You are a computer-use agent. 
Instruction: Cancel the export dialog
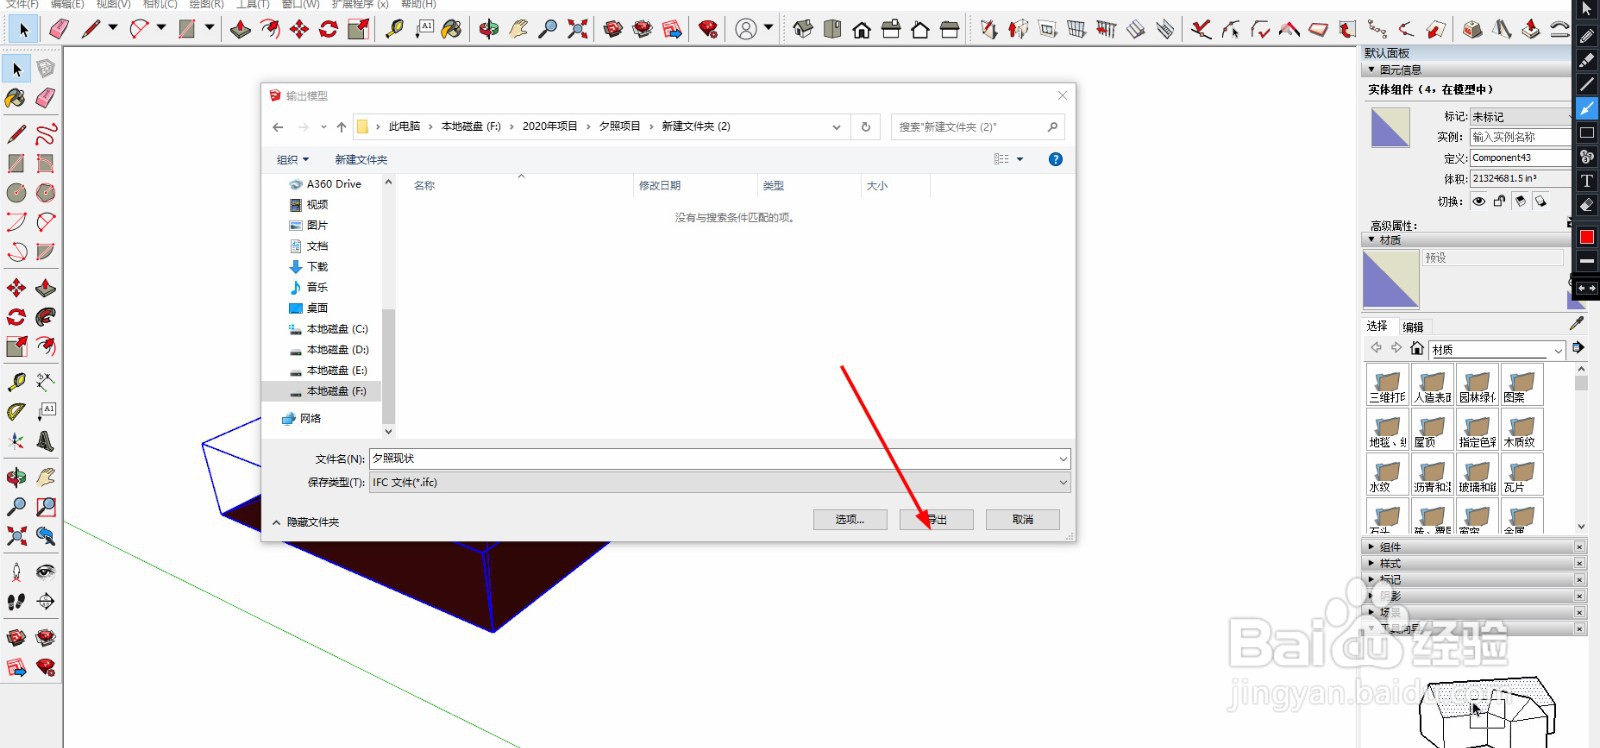(1023, 520)
